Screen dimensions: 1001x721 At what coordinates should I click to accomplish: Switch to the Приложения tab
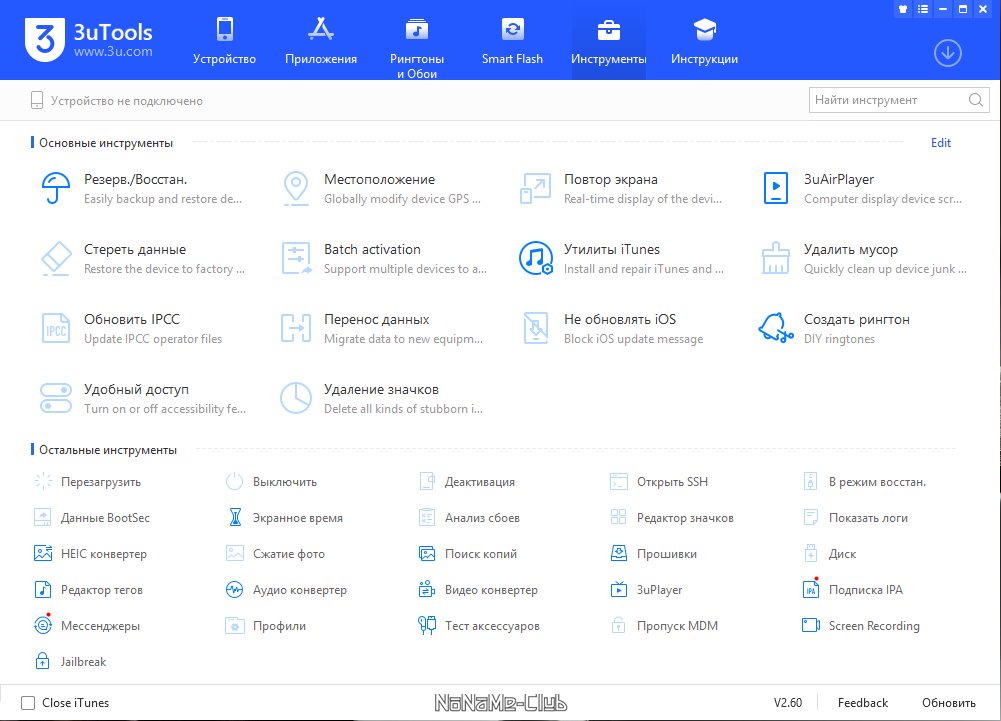[320, 41]
